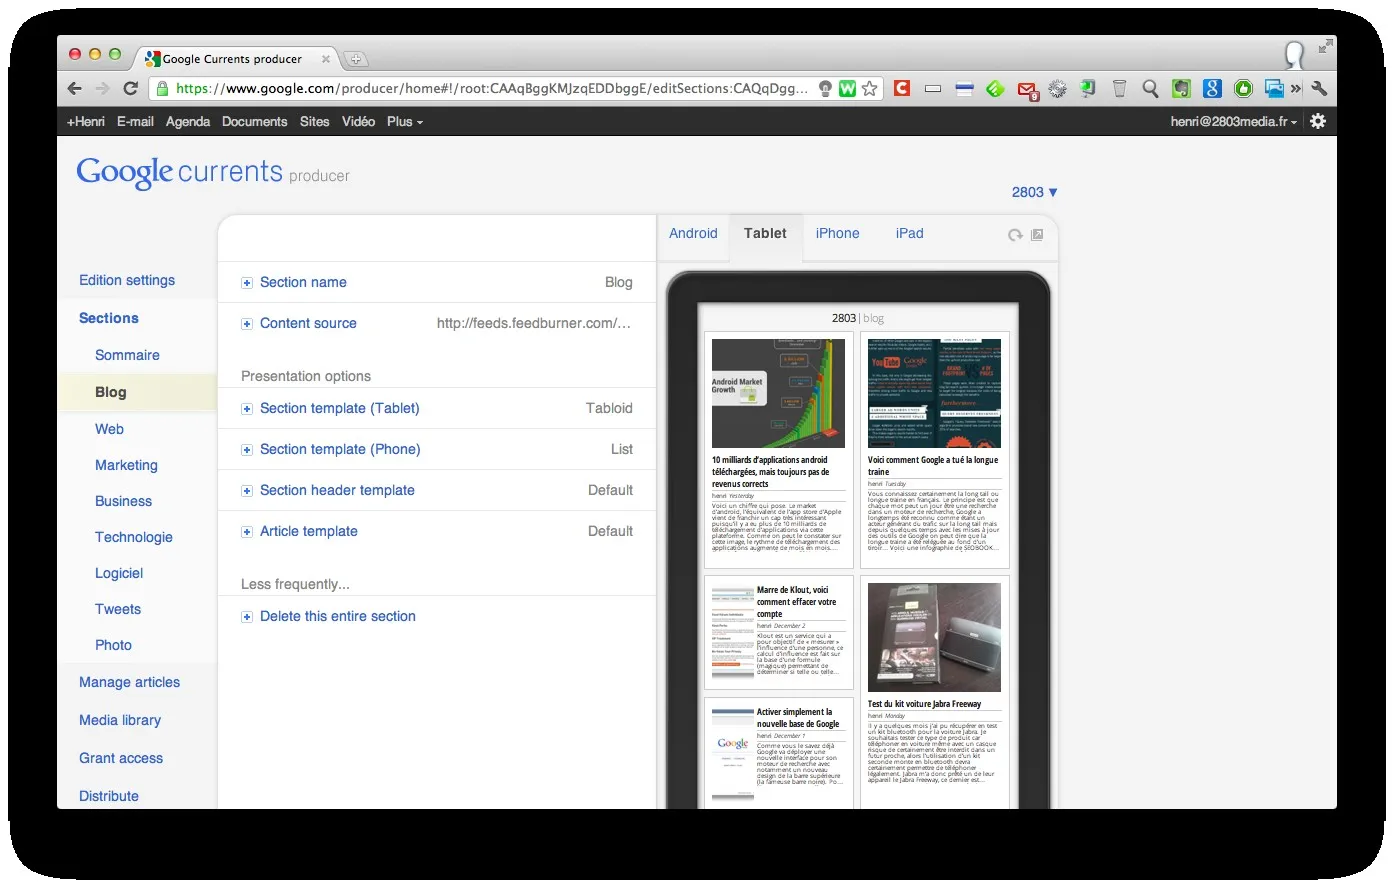Open Media library
1394x888 pixels.
tap(120, 720)
